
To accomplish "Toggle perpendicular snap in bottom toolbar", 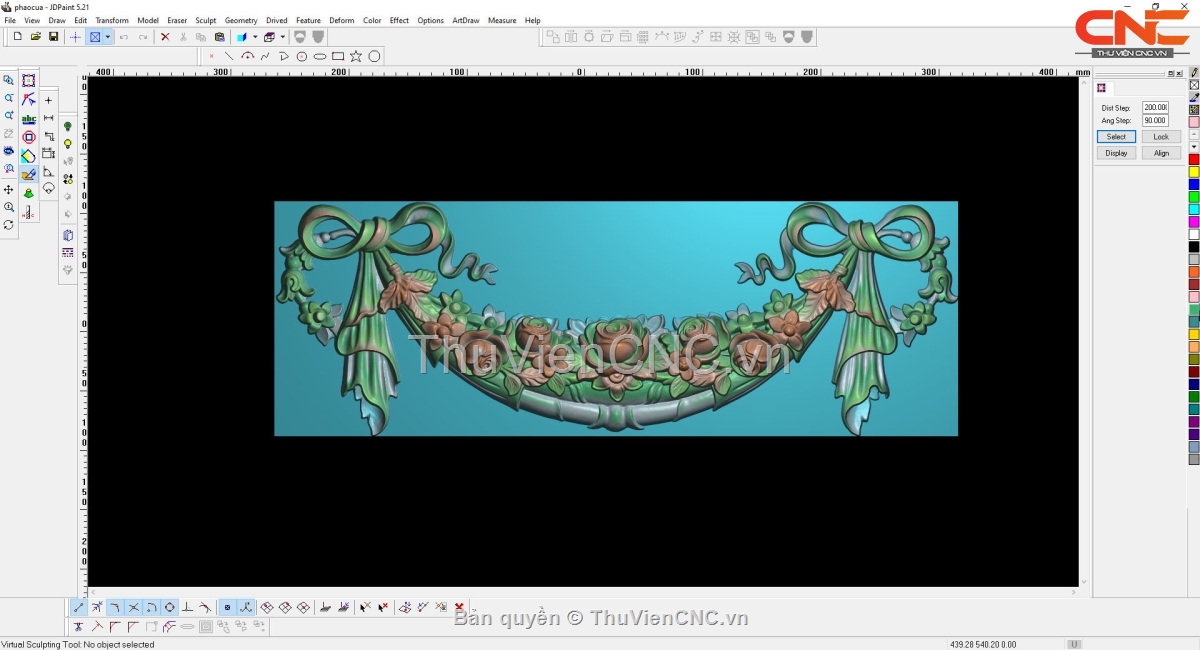I will point(187,607).
